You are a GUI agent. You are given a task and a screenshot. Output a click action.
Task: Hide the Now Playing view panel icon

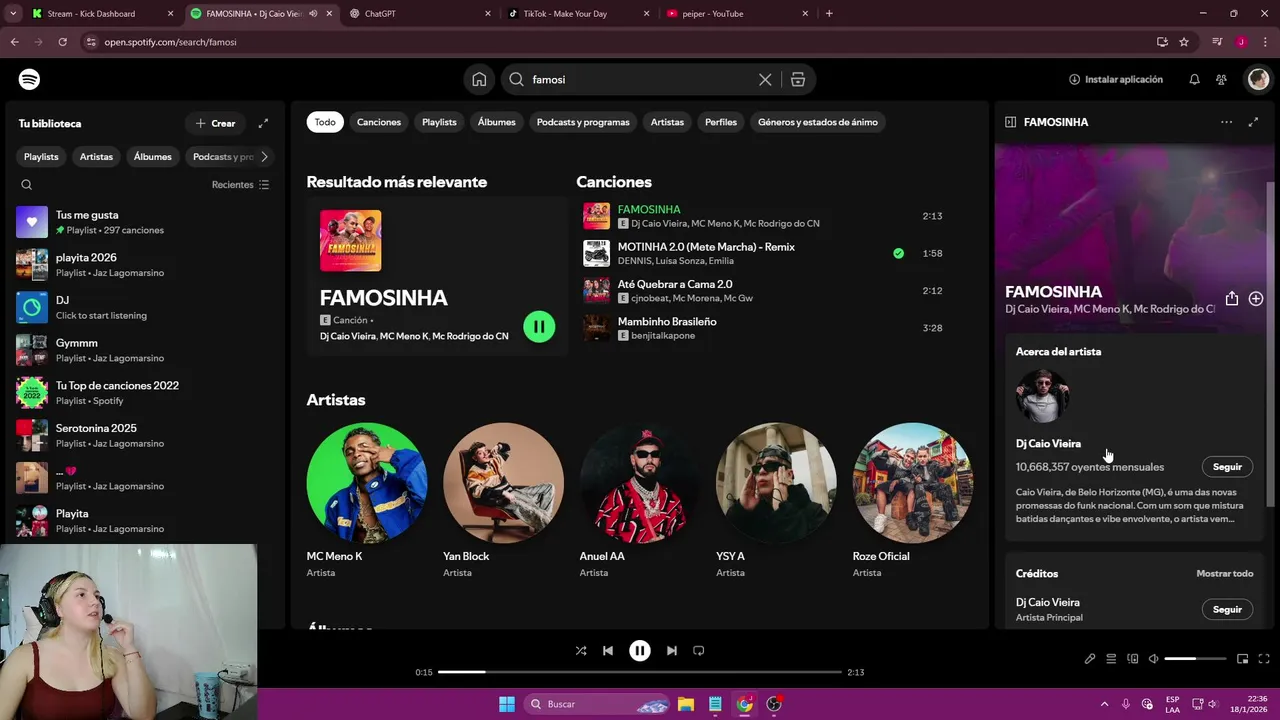tap(1010, 122)
